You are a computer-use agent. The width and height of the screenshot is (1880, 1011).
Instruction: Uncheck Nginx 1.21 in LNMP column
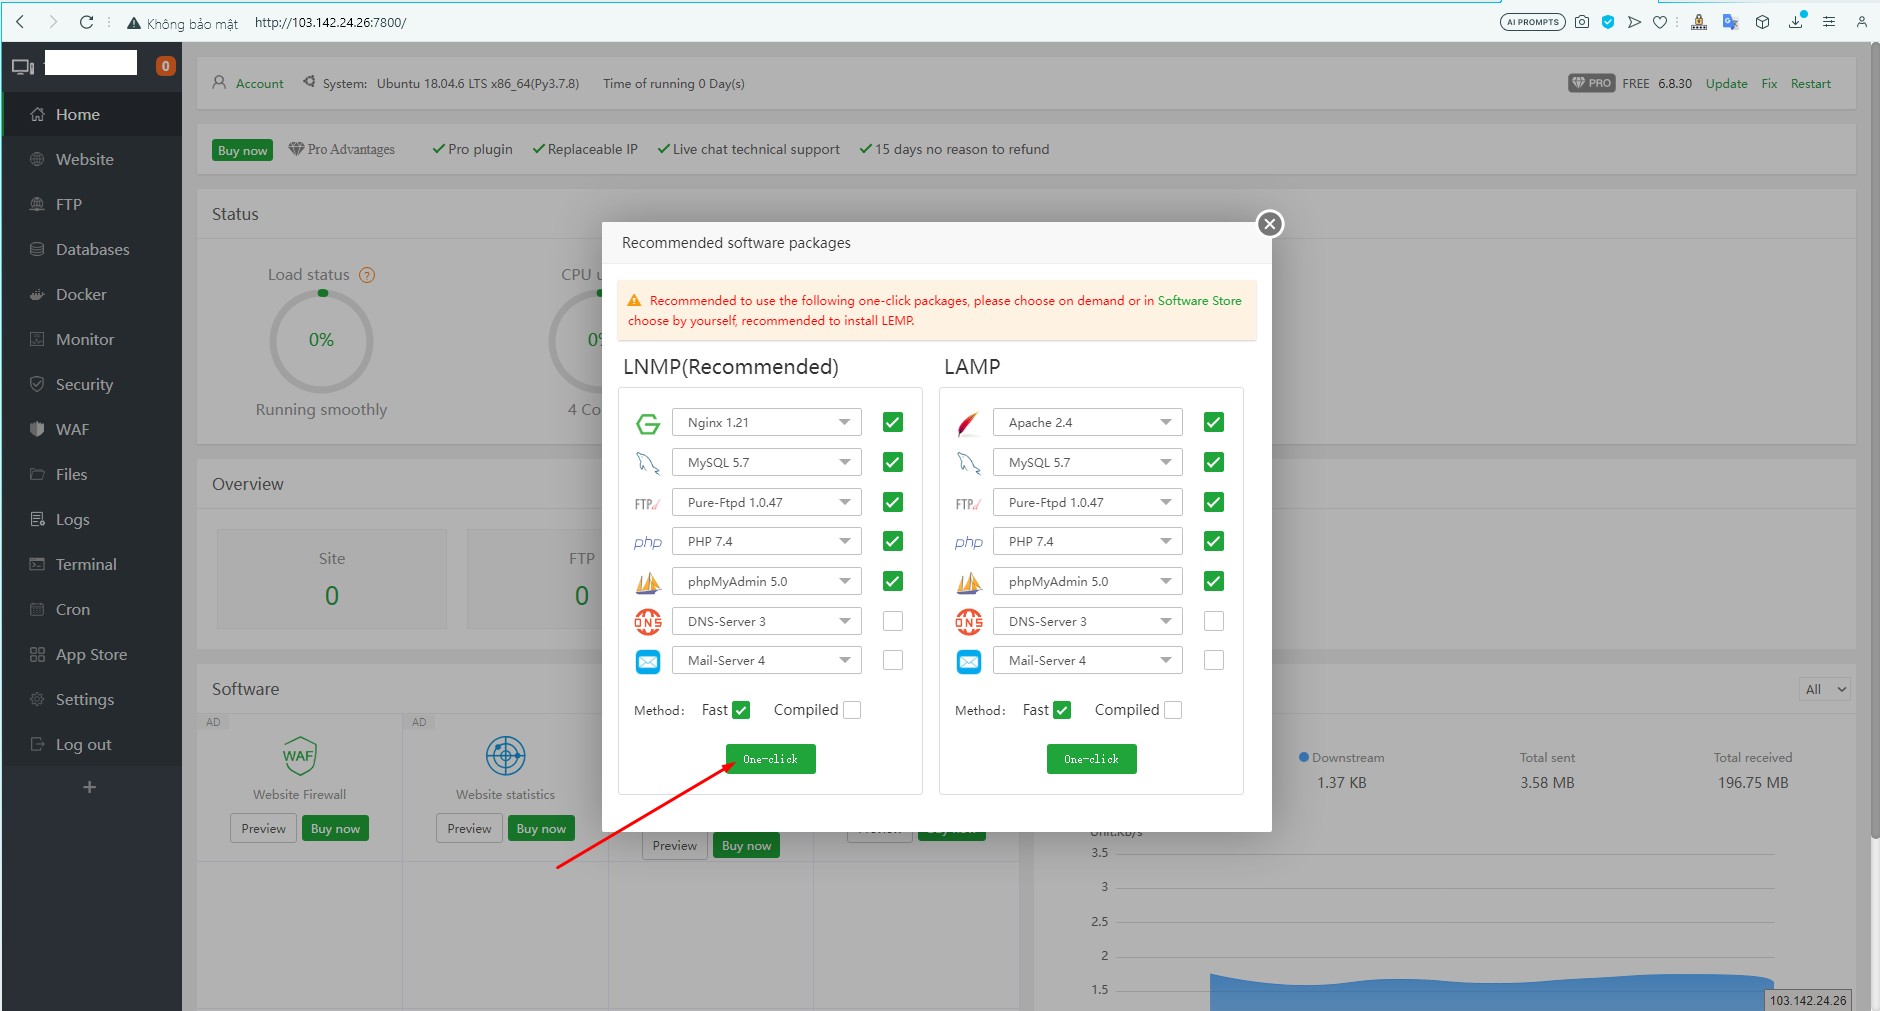(893, 422)
